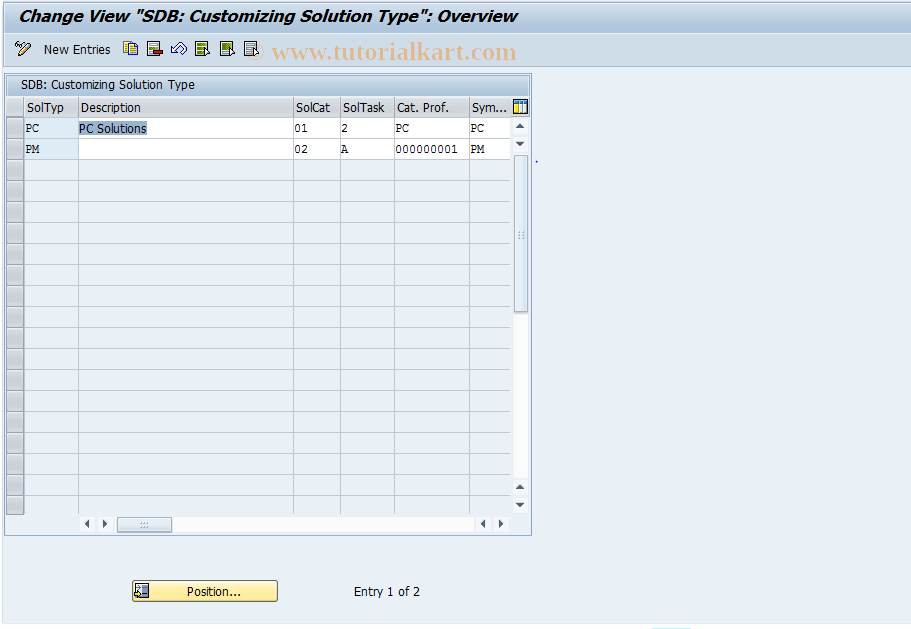The image size is (911, 629).
Task: Click the Deselect All icon
Action: 251,49
